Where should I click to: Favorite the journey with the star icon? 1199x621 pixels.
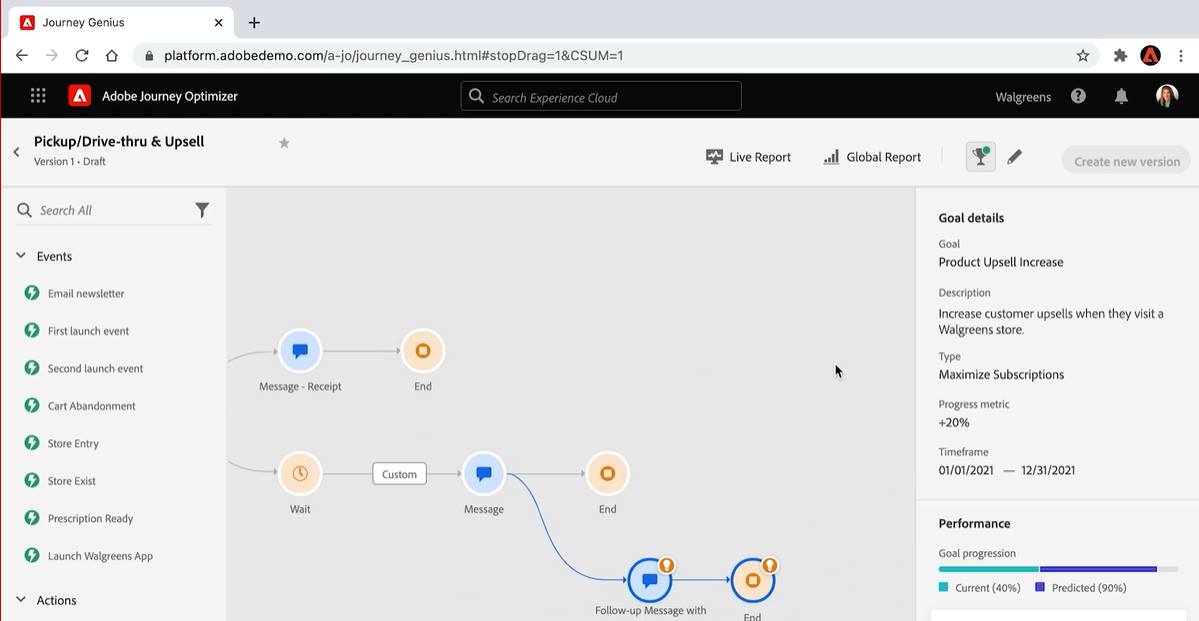284,143
